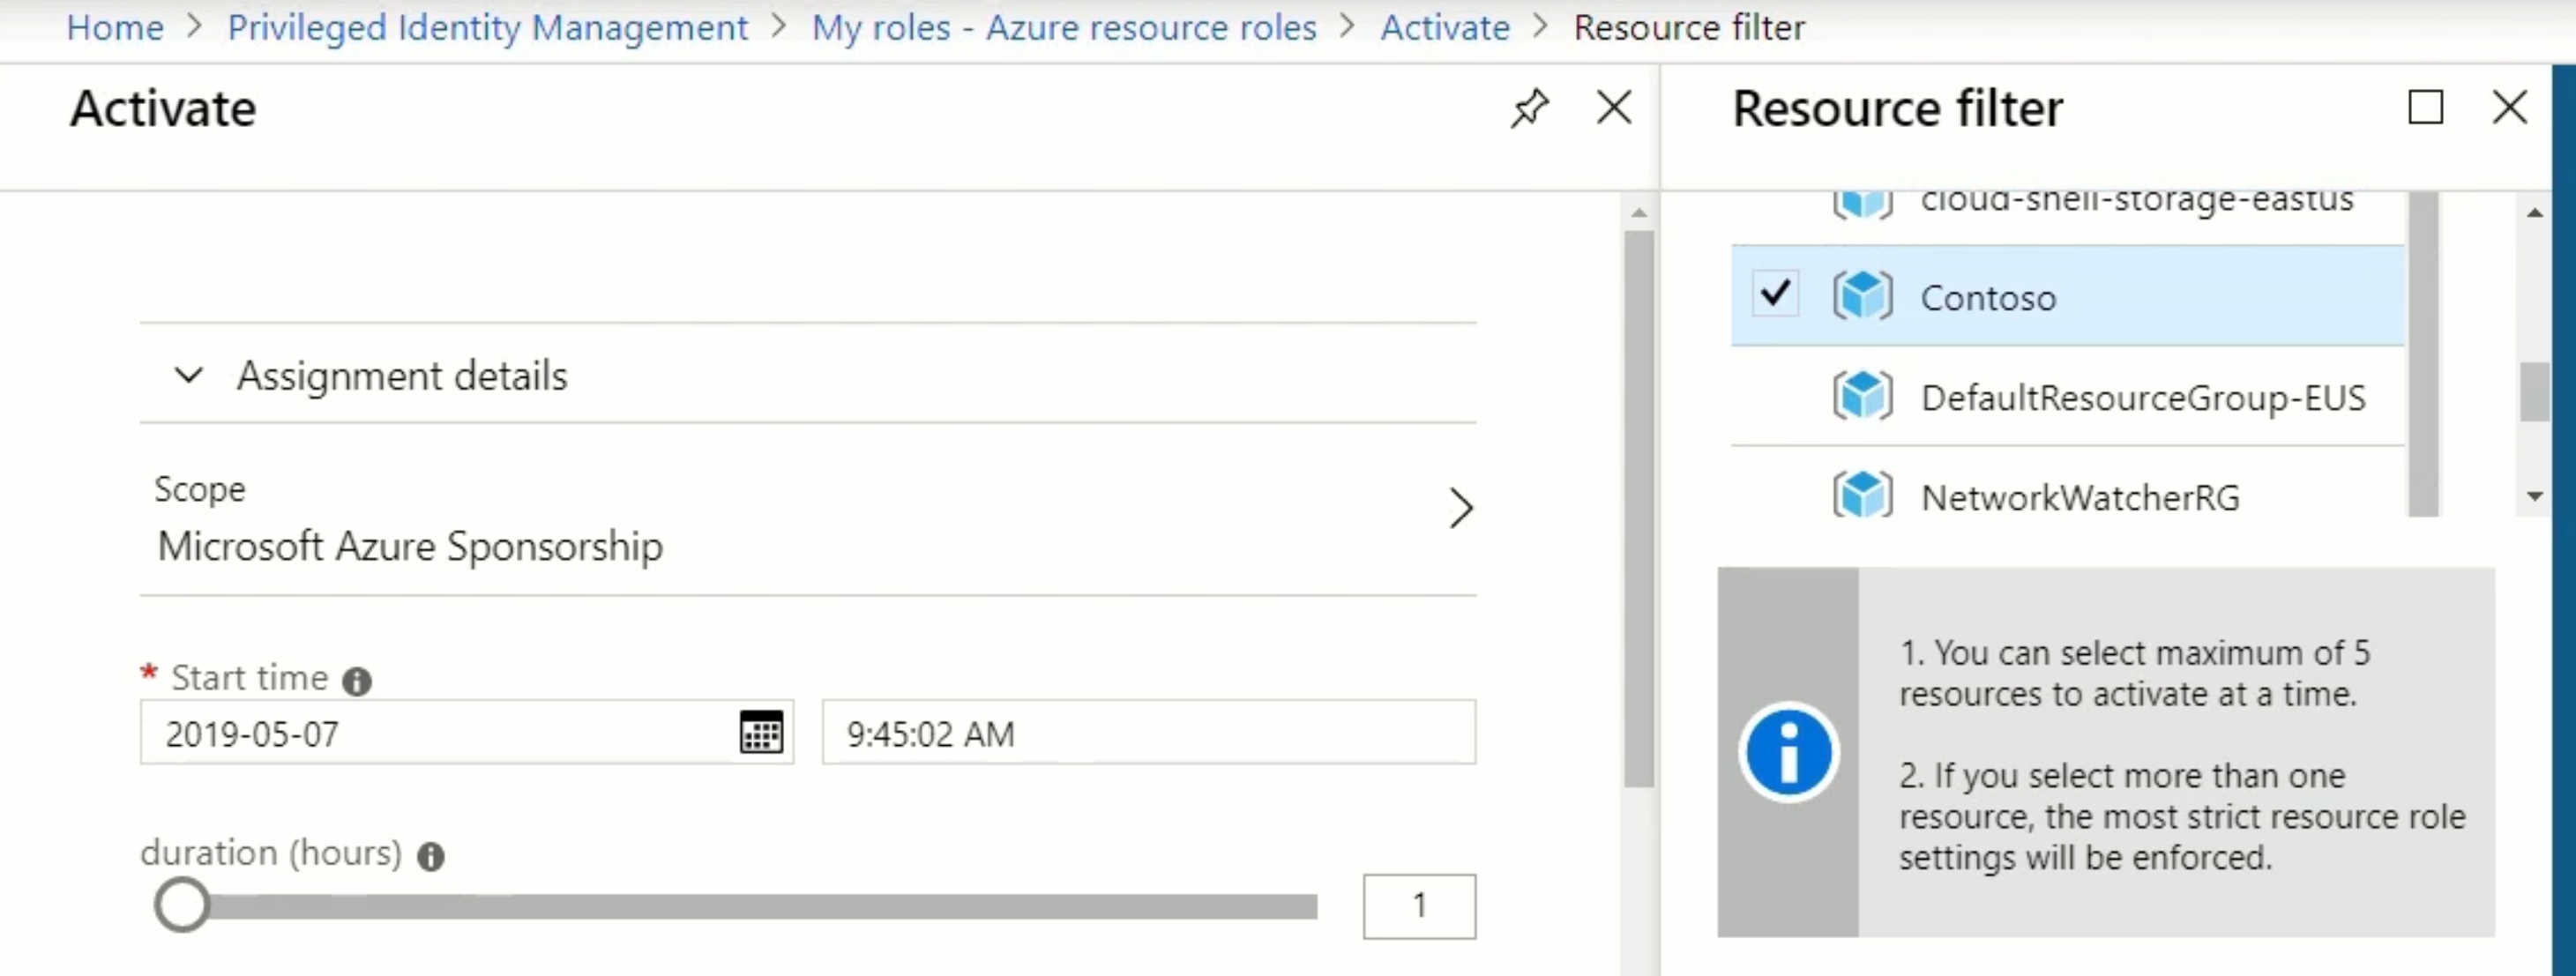Click the Start time info icon
Image resolution: width=2576 pixels, height=976 pixels.
tap(357, 681)
